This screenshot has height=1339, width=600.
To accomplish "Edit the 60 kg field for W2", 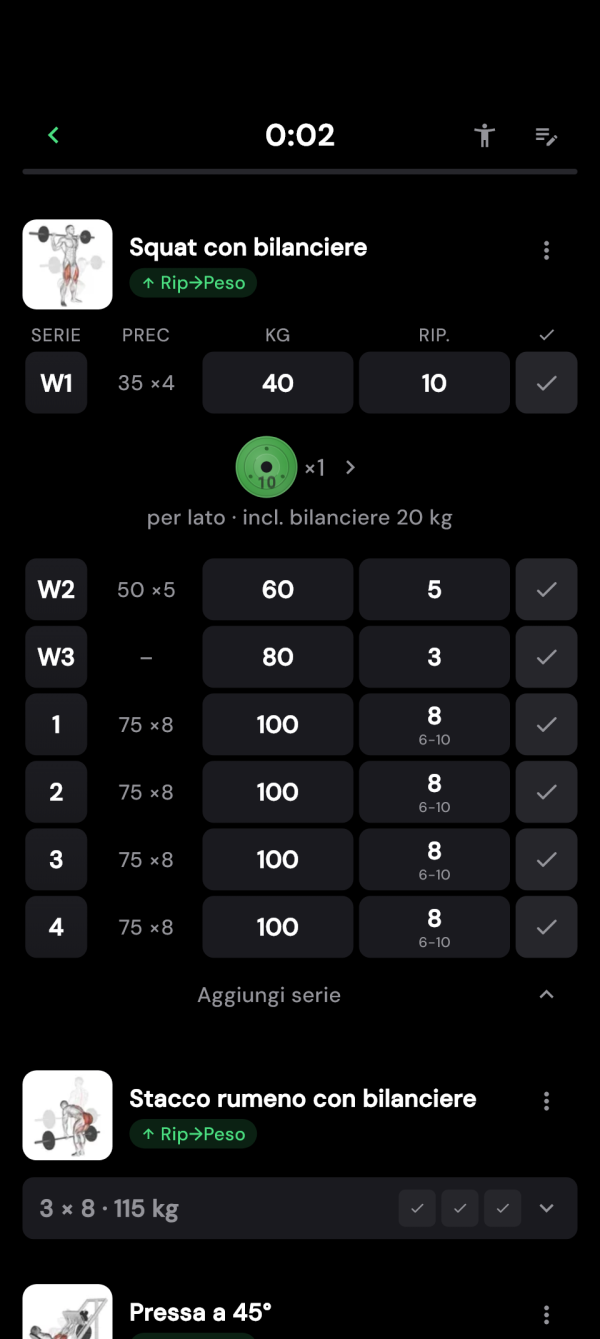I will 278,590.
